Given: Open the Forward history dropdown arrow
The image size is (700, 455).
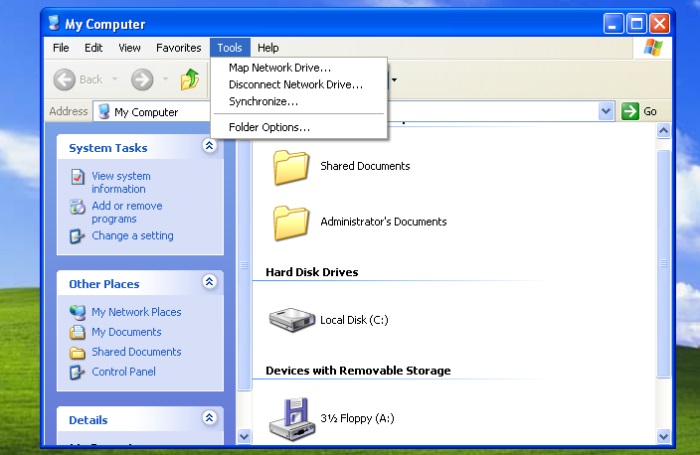Looking at the screenshot, I should click(165, 79).
